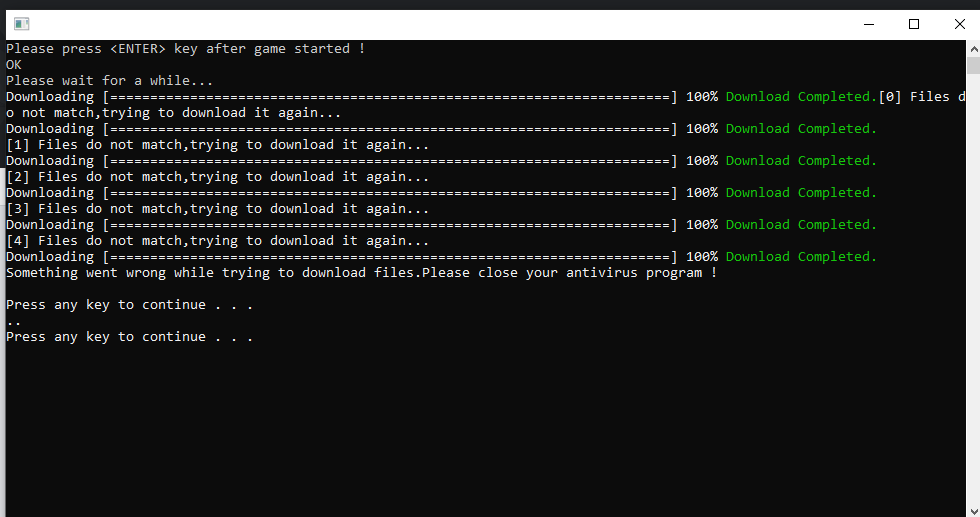
Task: Click the scrollbar up arrow
Action: click(973, 48)
